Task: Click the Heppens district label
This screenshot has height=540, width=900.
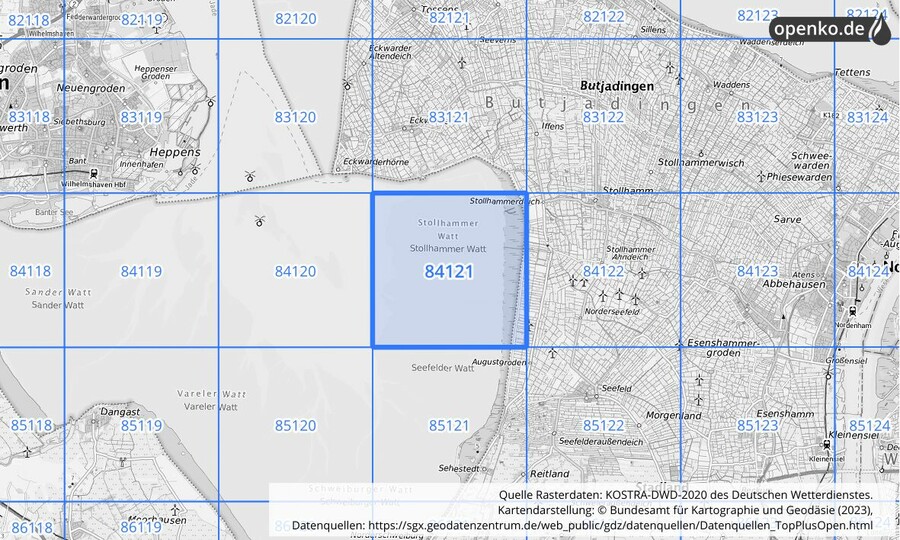Action: (174, 153)
